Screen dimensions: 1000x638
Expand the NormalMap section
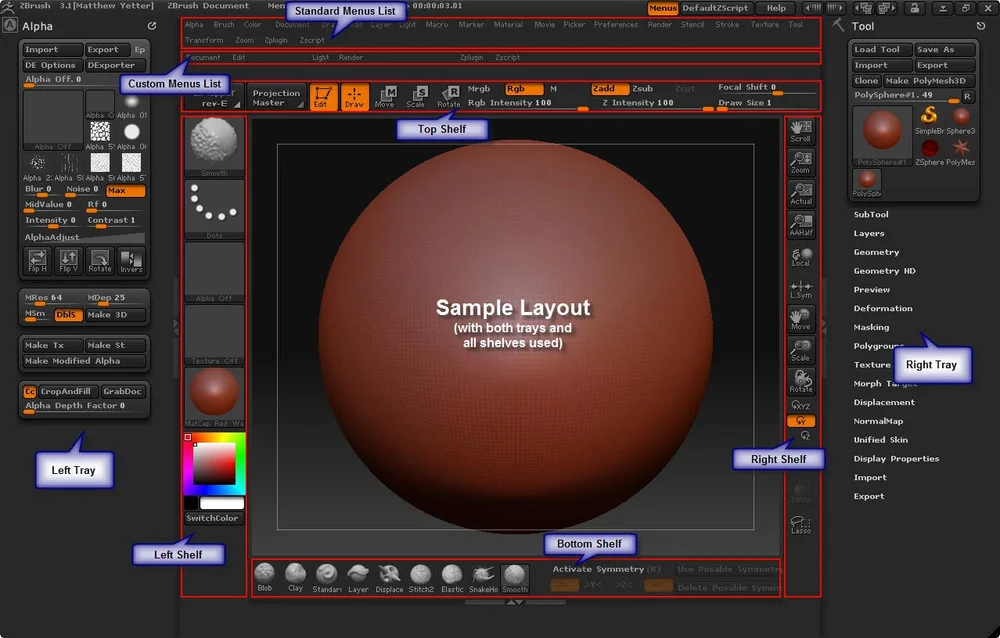coord(878,421)
